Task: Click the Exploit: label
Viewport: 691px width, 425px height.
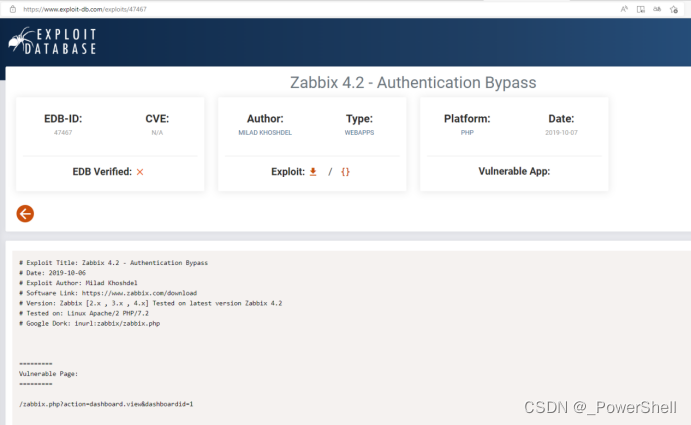Action: [x=288, y=171]
